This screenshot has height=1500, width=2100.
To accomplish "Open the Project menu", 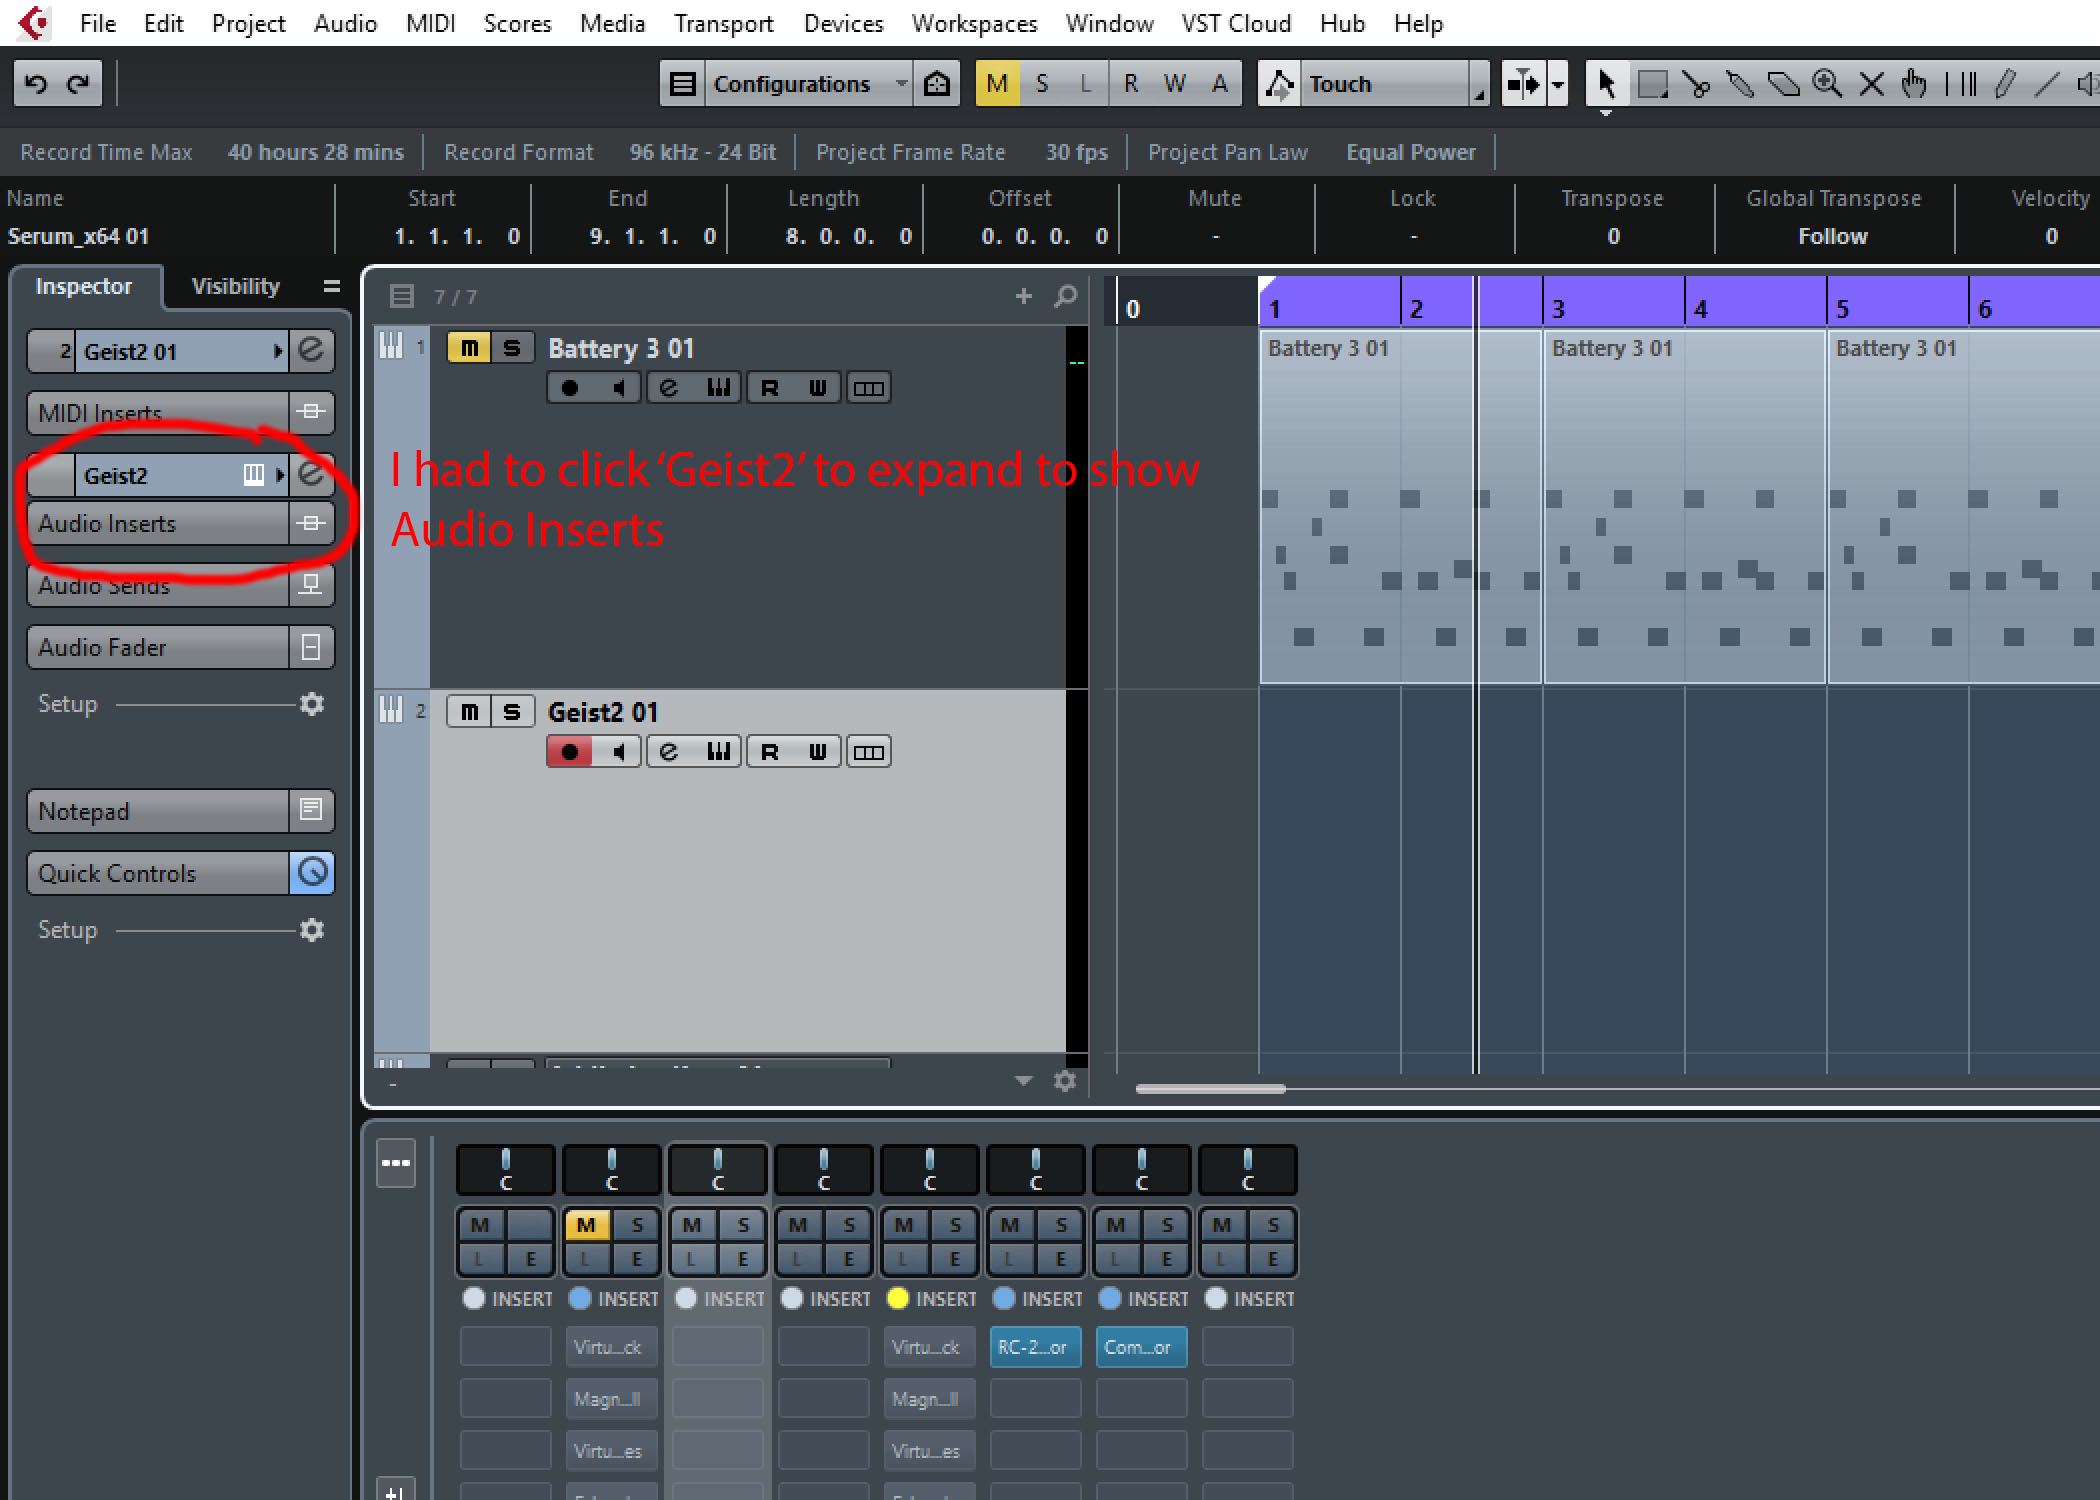I will pos(248,23).
